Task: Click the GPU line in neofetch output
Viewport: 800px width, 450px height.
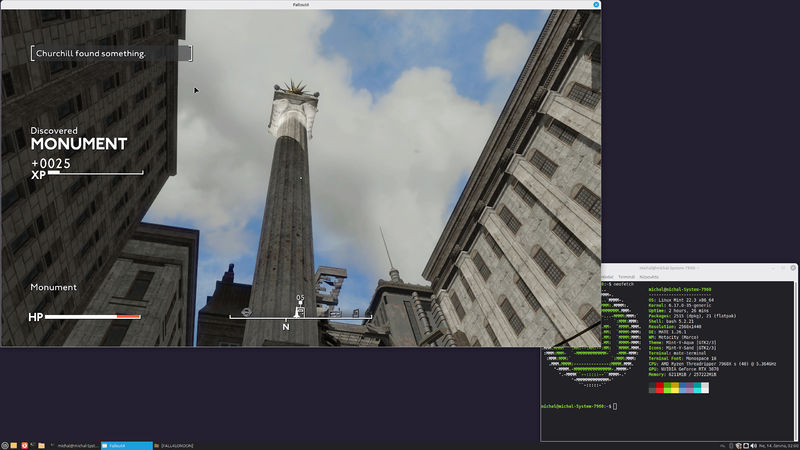Action: tap(684, 369)
